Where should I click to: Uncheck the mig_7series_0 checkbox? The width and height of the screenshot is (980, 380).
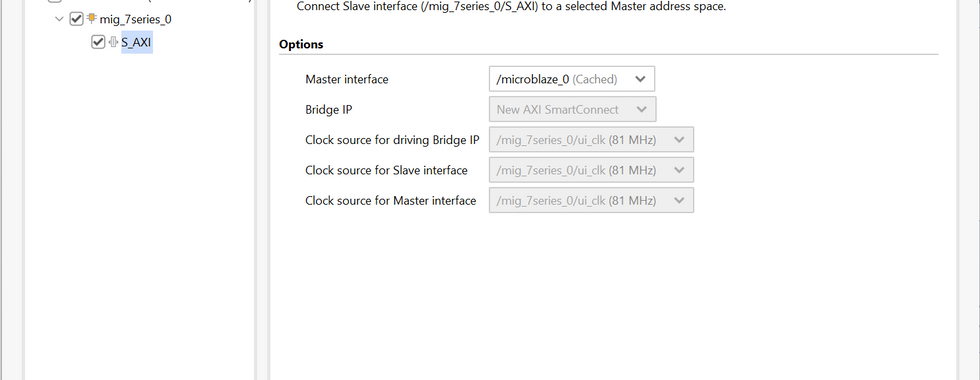tap(76, 19)
